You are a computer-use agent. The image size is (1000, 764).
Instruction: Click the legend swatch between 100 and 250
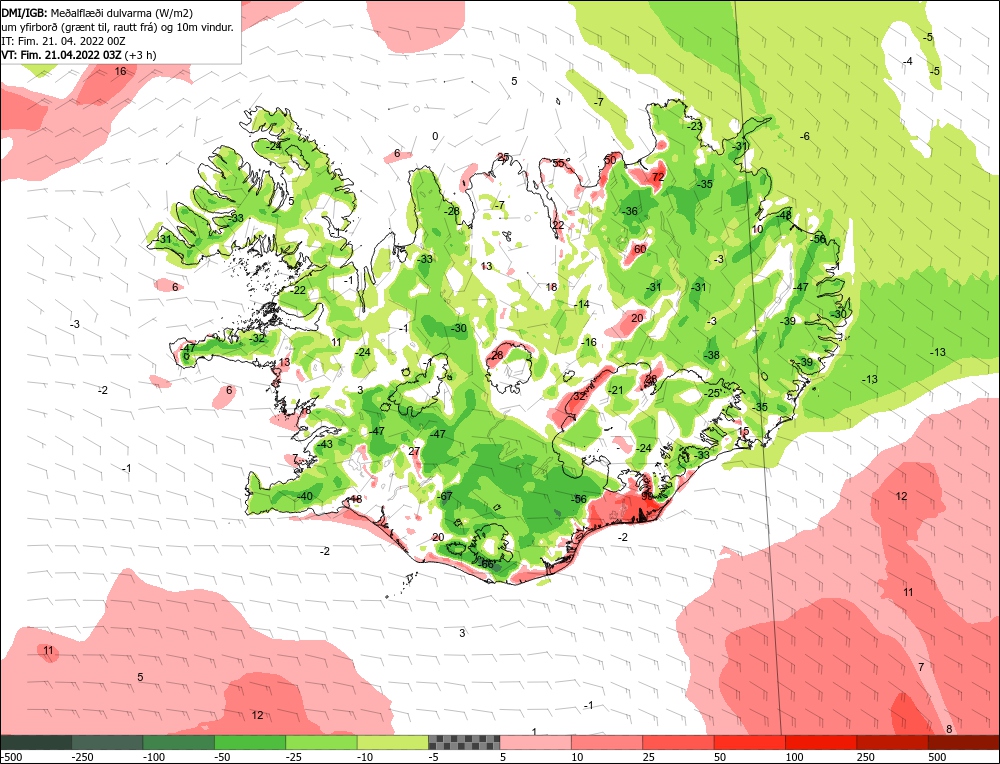(x=821, y=742)
